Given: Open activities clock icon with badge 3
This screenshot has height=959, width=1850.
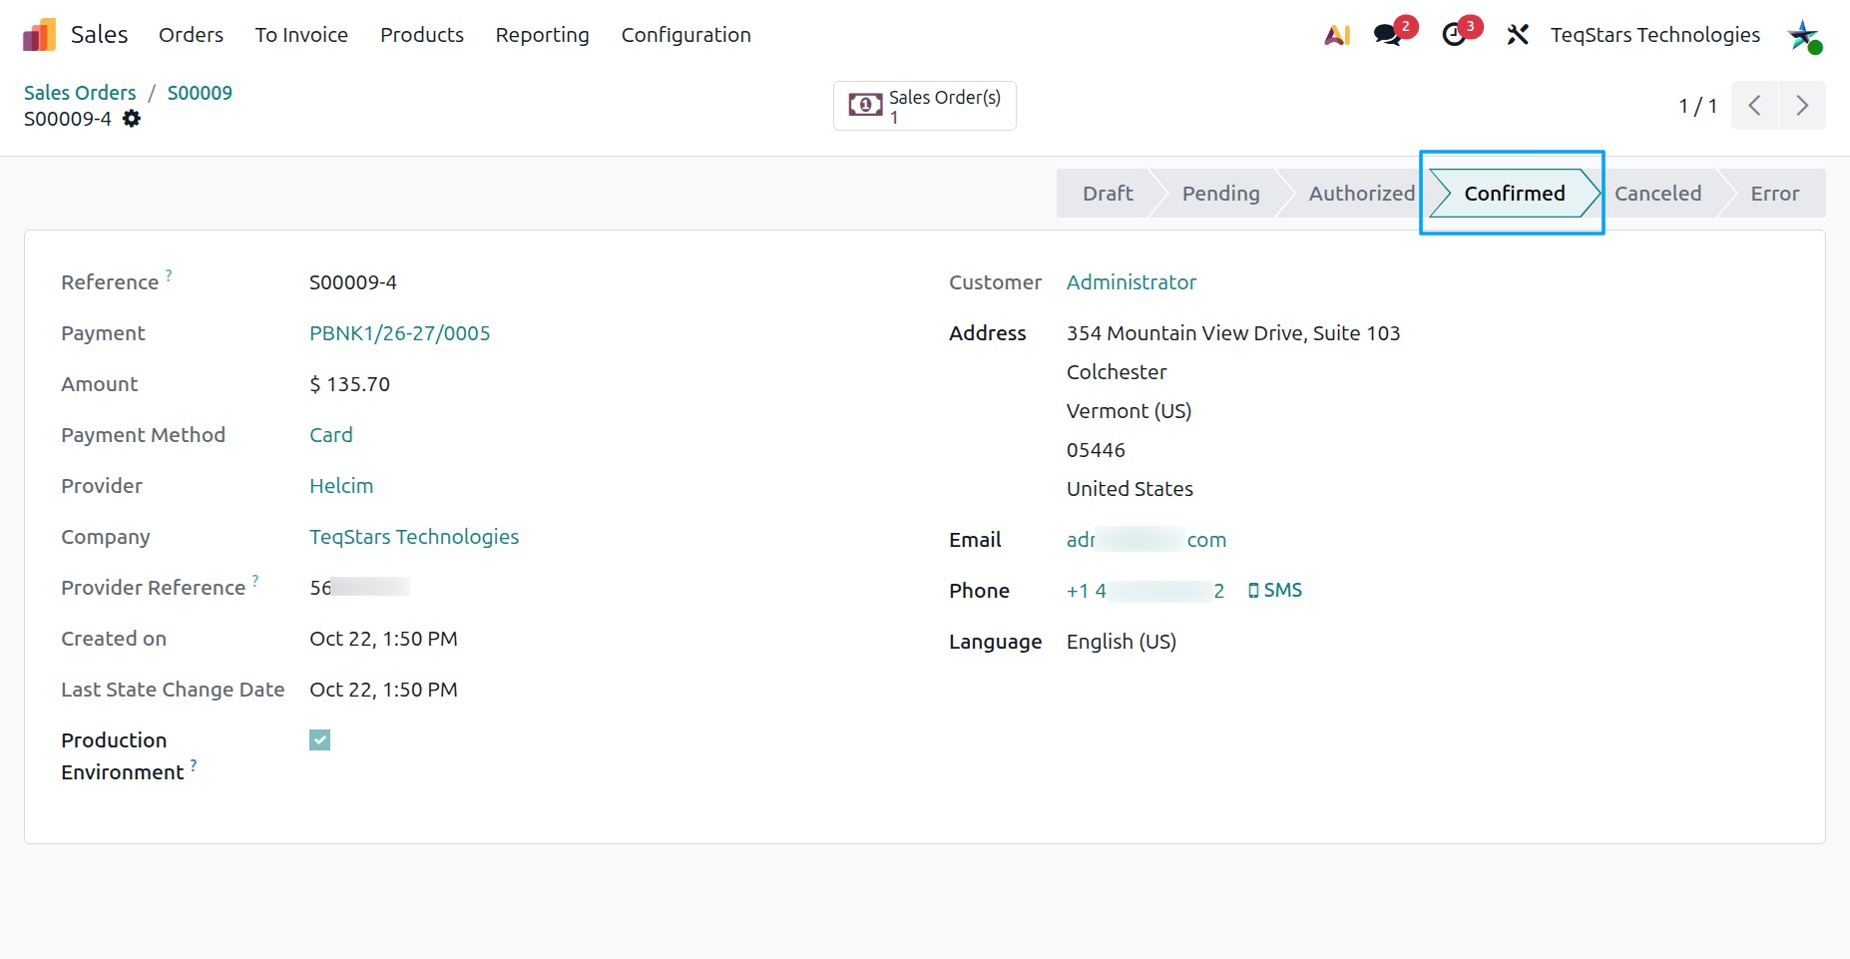Looking at the screenshot, I should 1455,35.
